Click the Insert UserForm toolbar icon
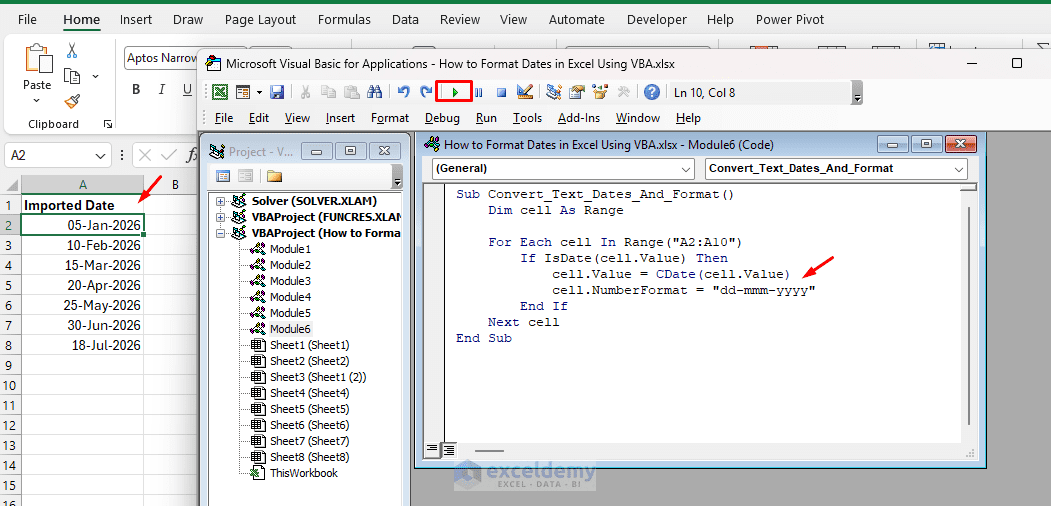 pos(242,92)
